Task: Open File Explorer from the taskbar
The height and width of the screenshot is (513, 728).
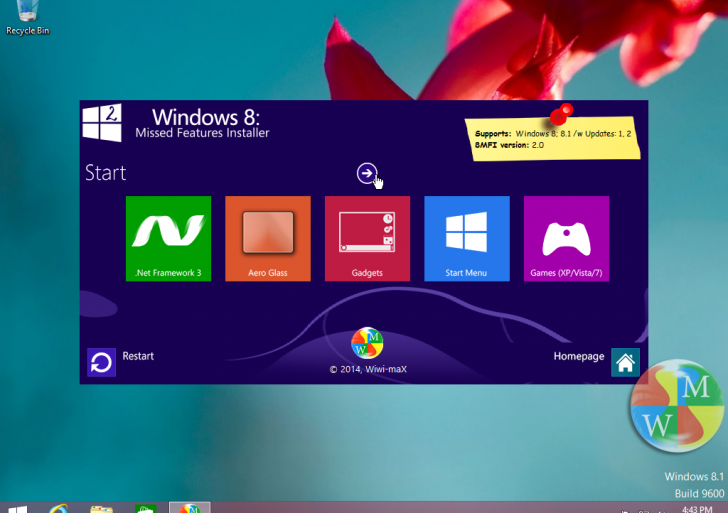Action: 101,508
